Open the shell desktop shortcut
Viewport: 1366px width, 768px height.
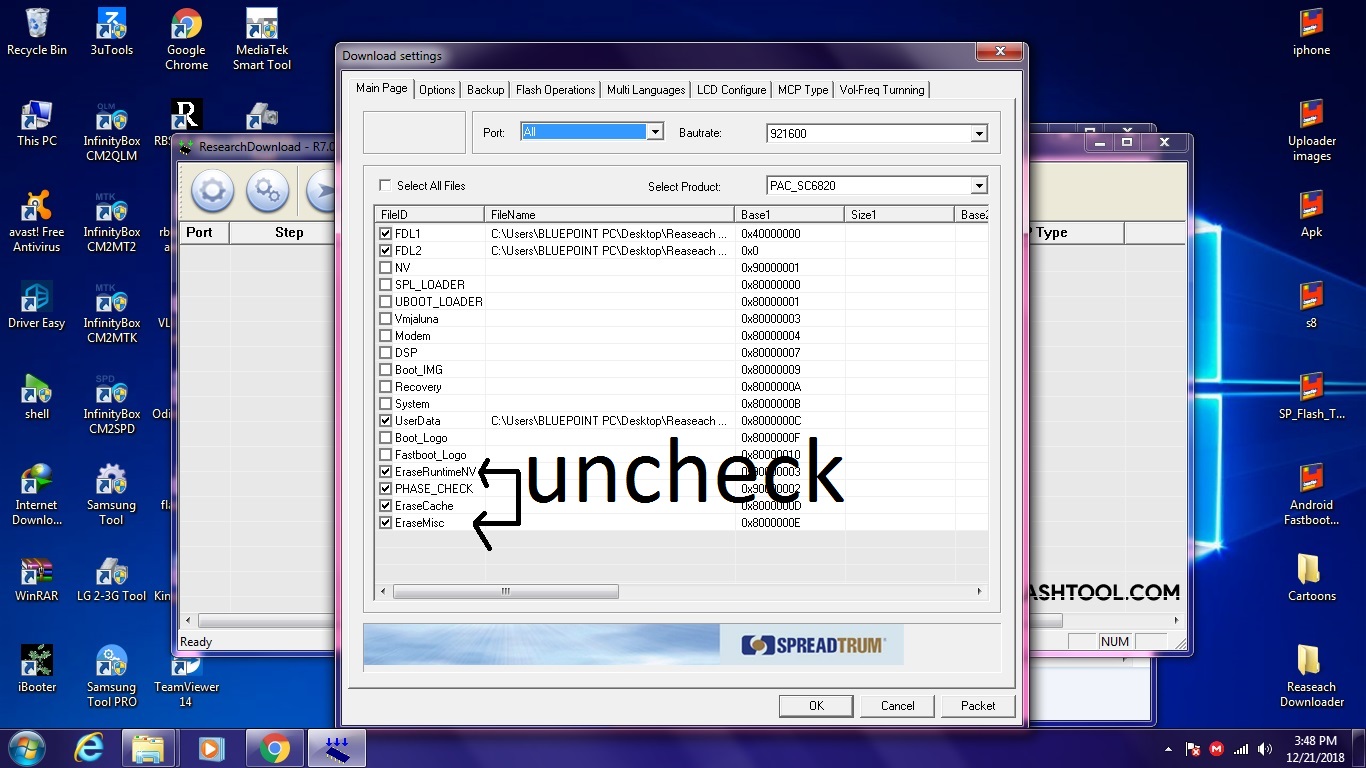click(x=37, y=396)
